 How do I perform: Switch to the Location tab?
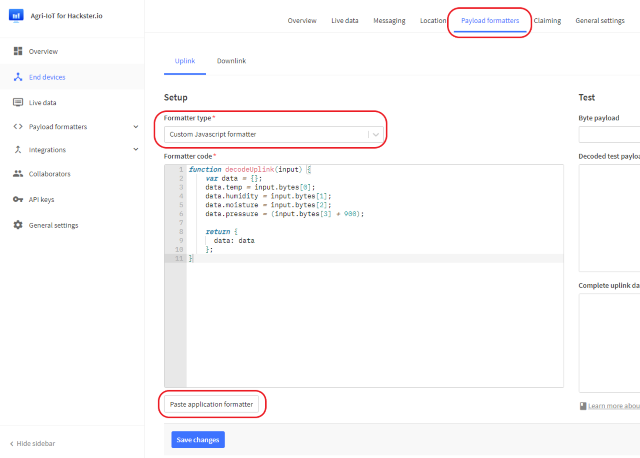(433, 20)
